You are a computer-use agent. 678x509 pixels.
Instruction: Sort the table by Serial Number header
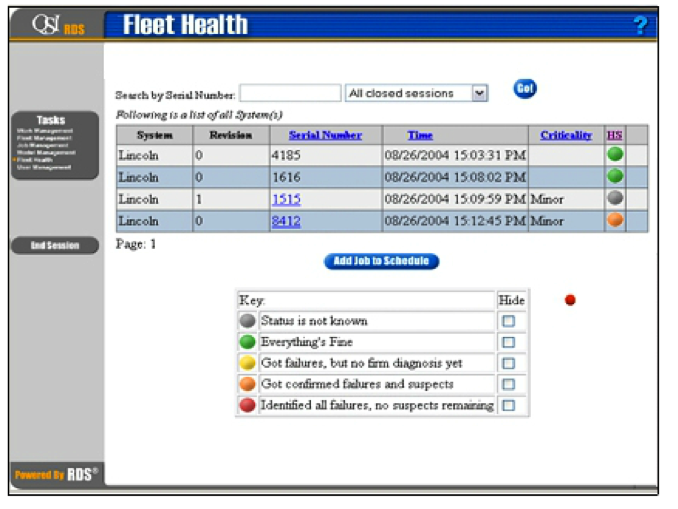(x=325, y=135)
